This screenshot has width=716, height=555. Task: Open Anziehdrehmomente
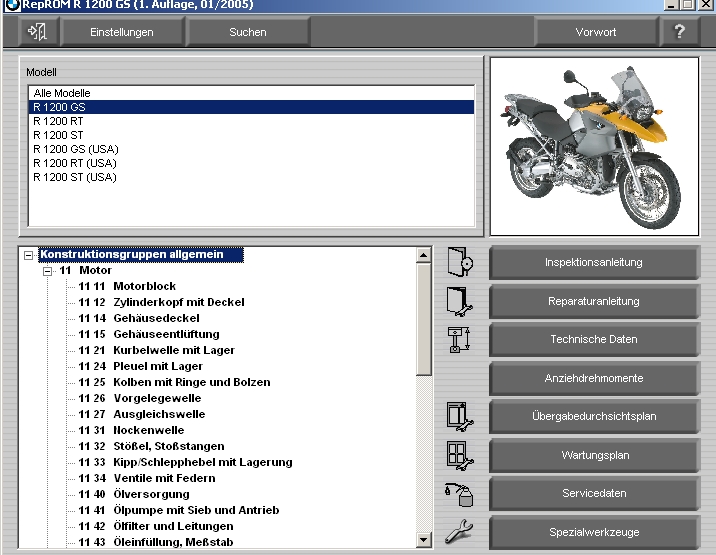tap(594, 378)
